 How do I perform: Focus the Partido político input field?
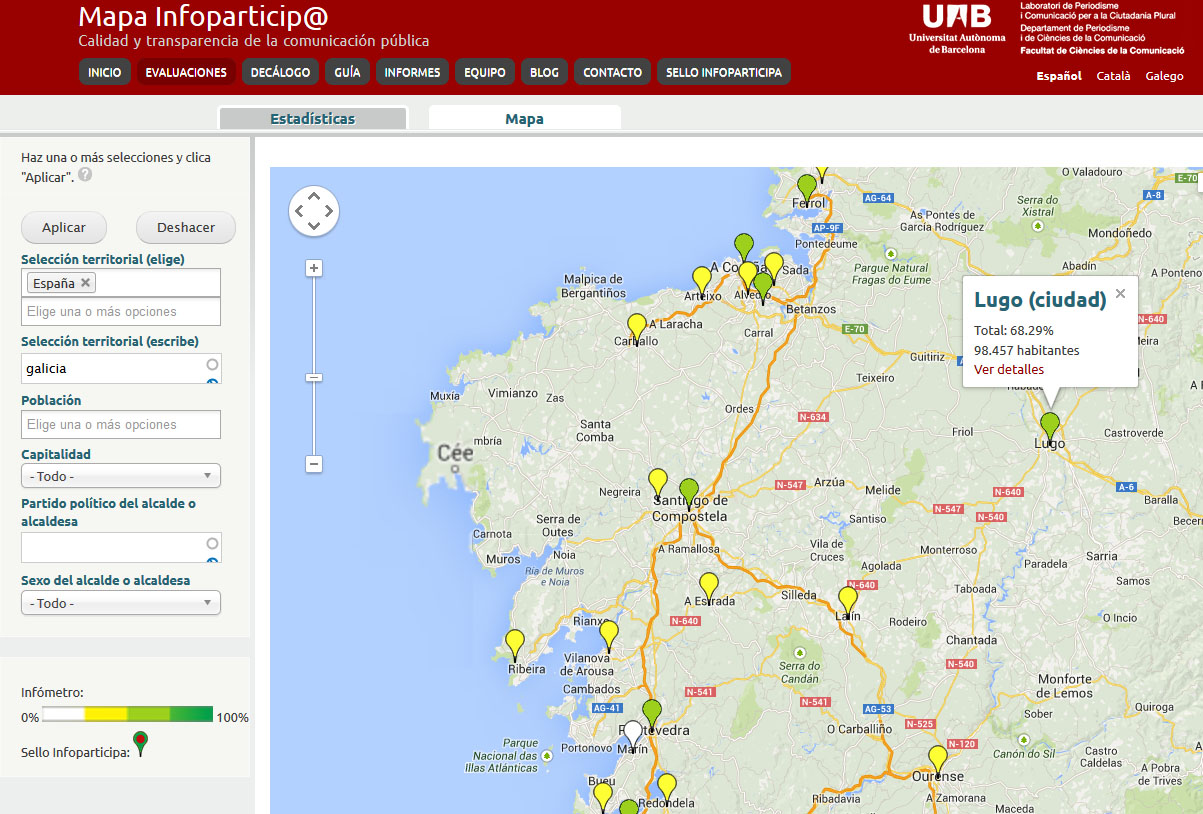tap(121, 547)
